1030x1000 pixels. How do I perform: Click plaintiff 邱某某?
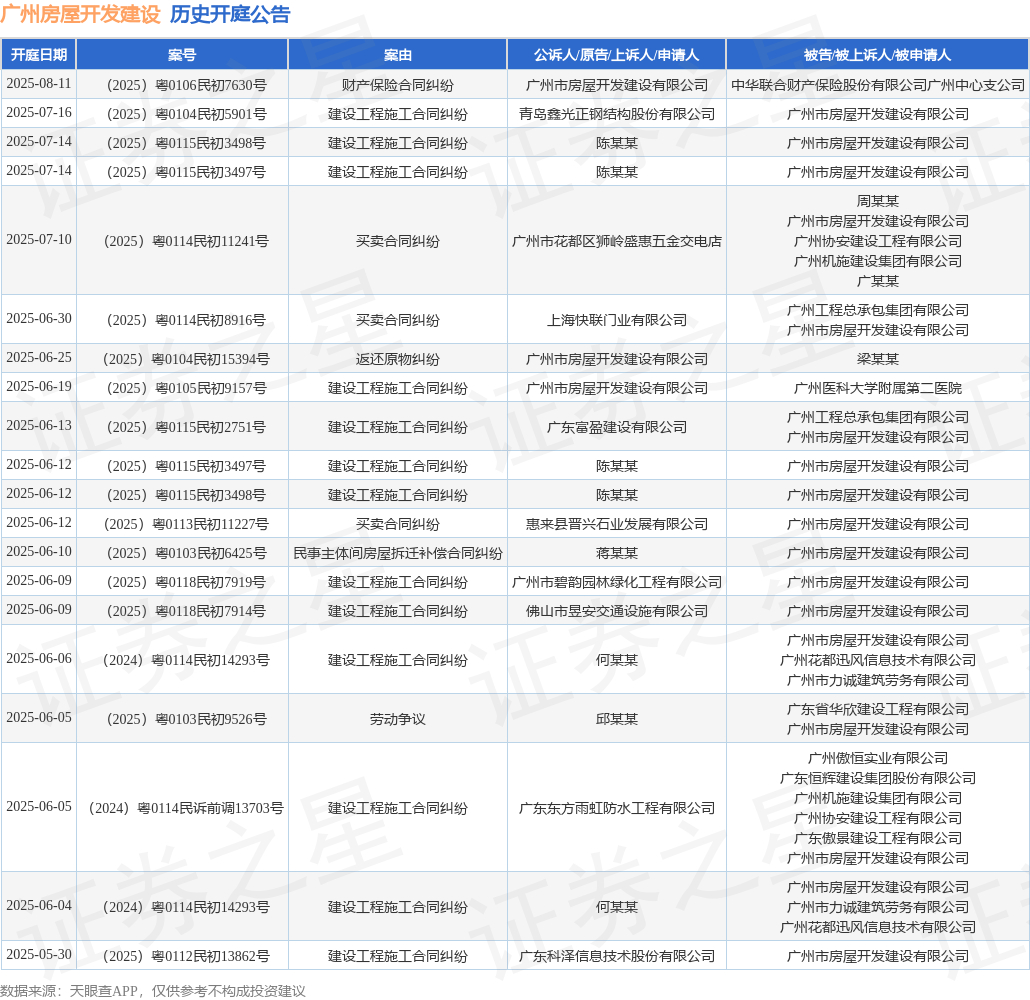click(x=617, y=719)
